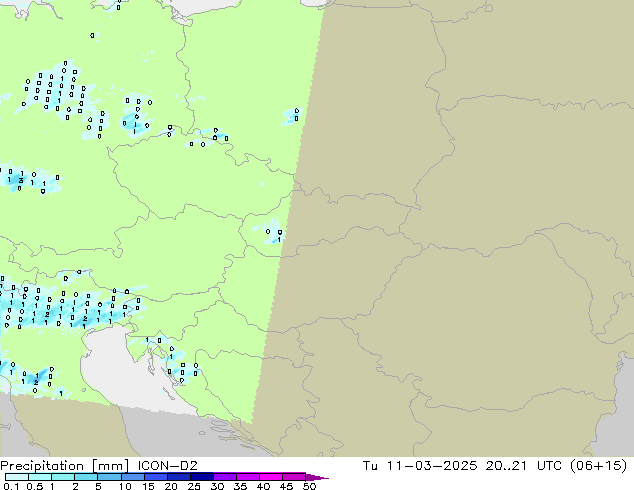This screenshot has height=490, width=634.
Task: Click the '(06+15)' forecast run text
Action: pos(599,465)
